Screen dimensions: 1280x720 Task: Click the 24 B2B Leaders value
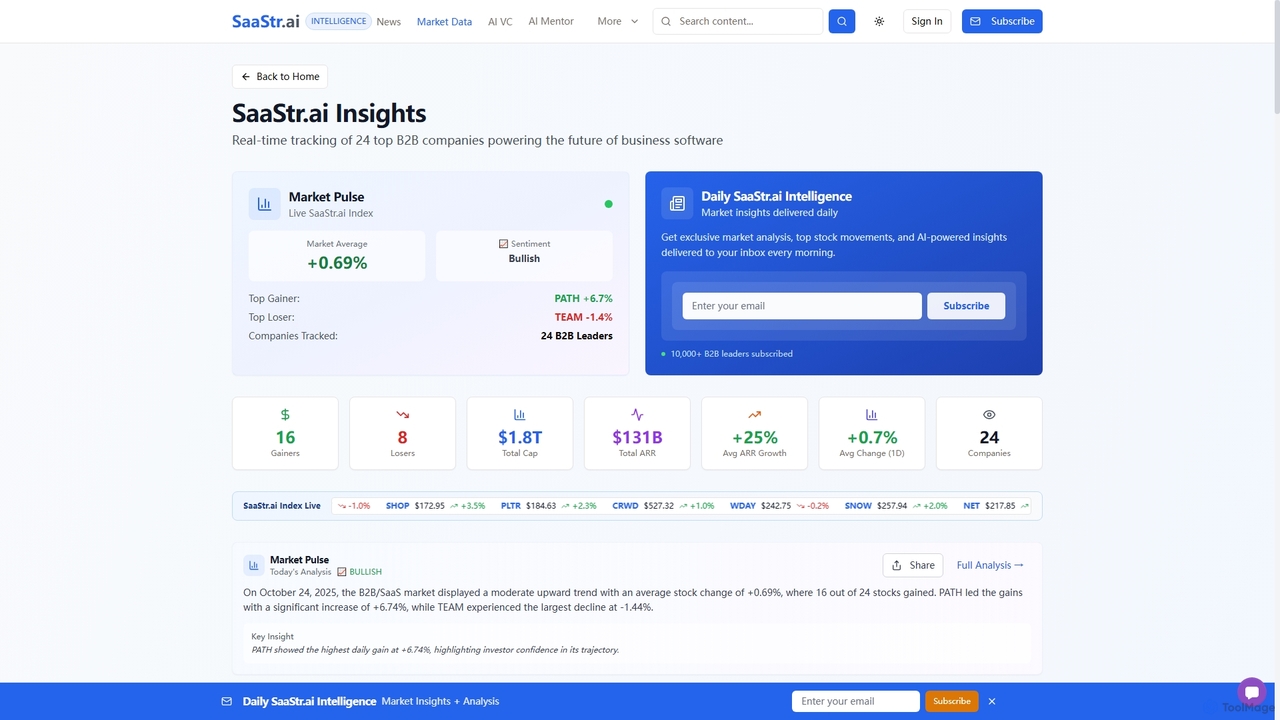577,336
